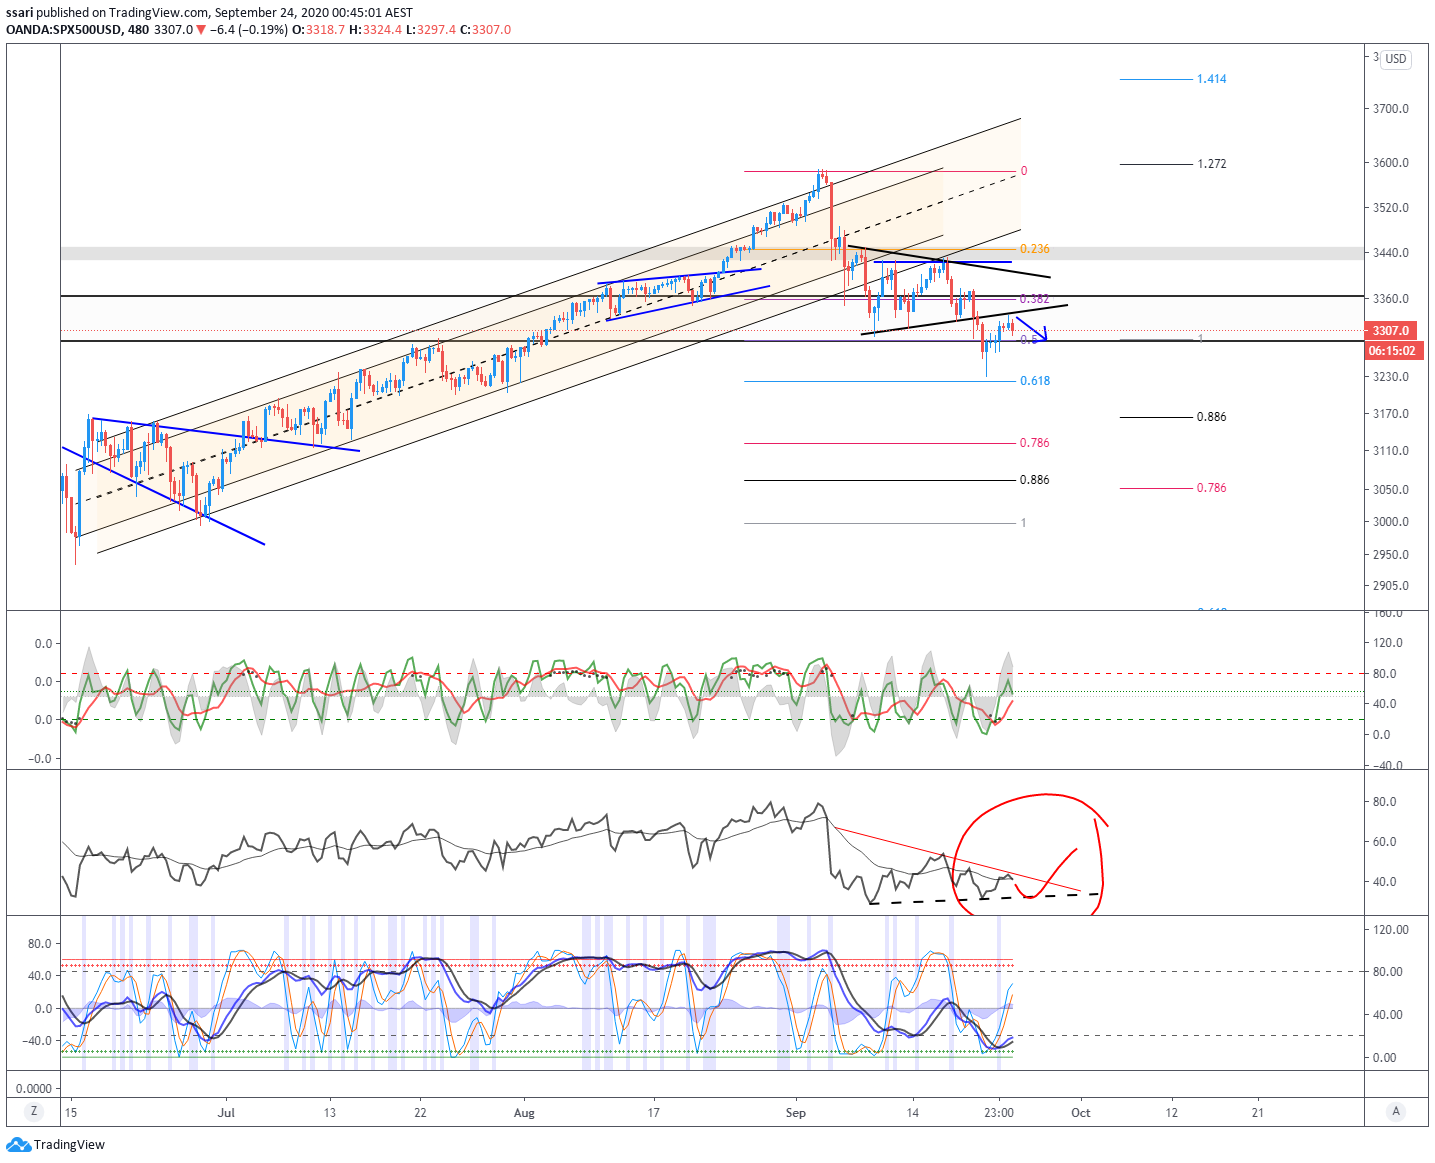Click the 0.0000 value in bottom pane
Image resolution: width=1435 pixels, height=1163 pixels.
tap(34, 1088)
